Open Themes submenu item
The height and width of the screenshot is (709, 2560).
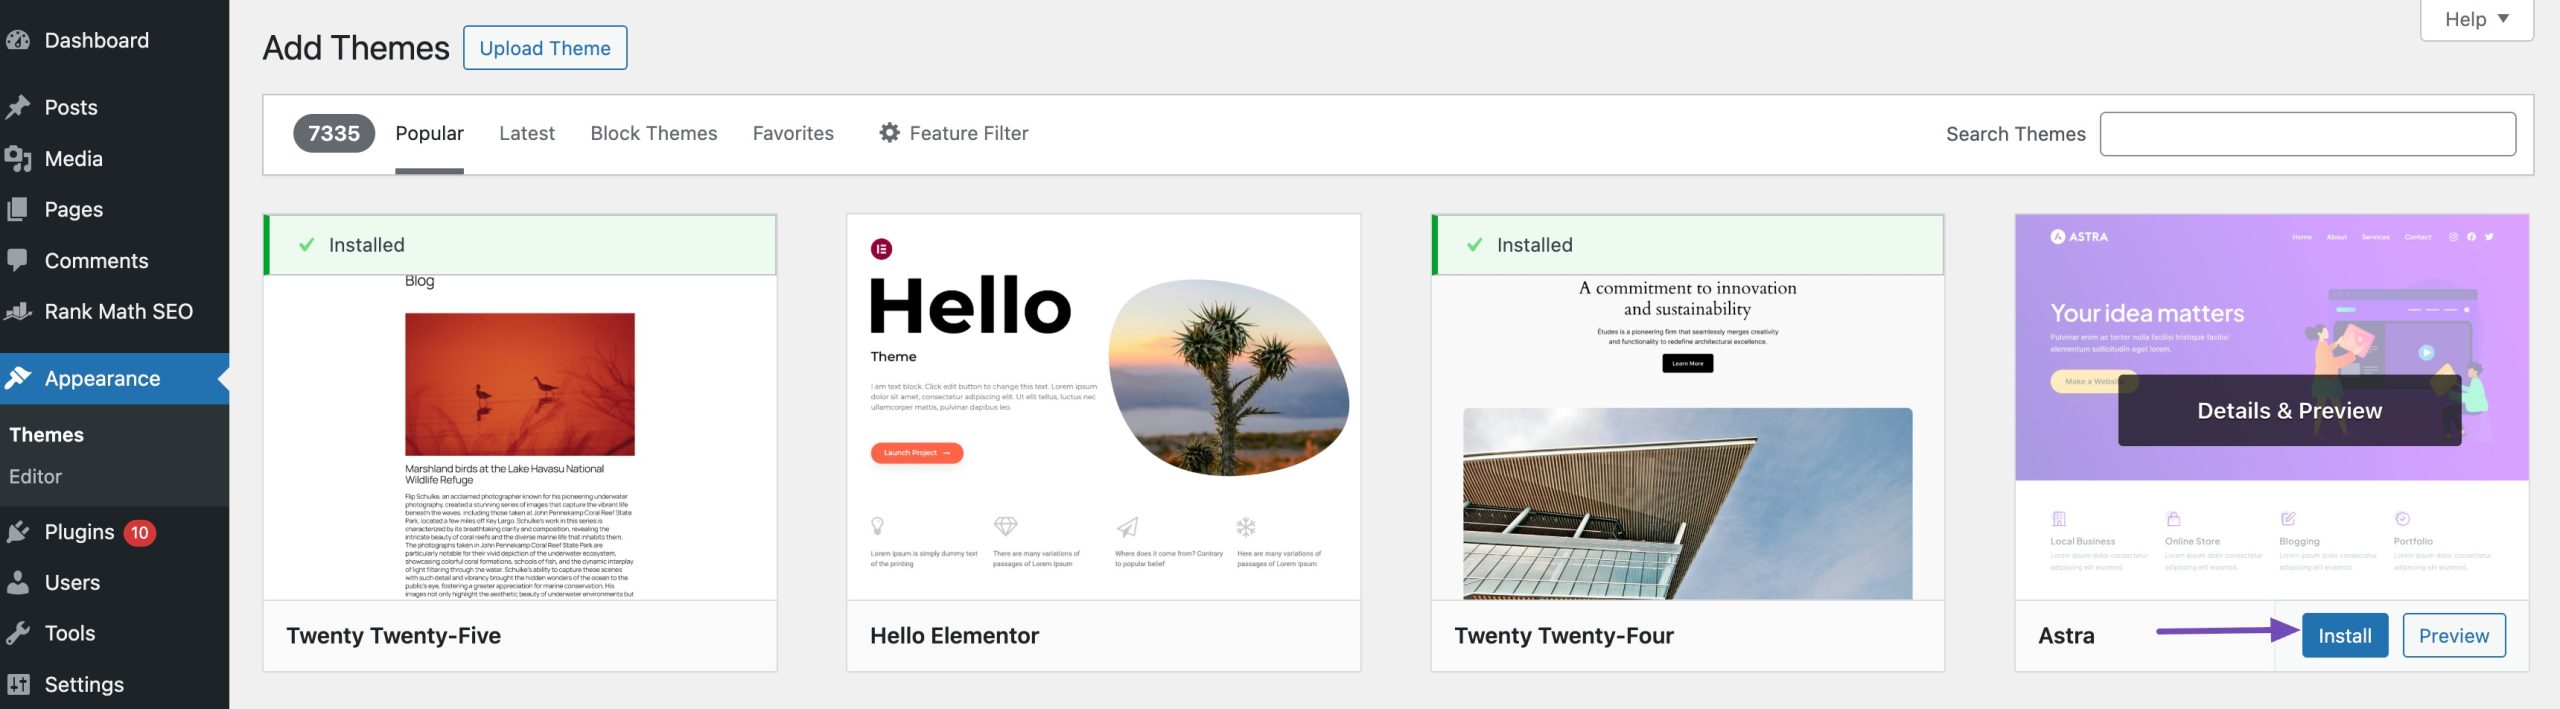pyautogui.click(x=46, y=434)
